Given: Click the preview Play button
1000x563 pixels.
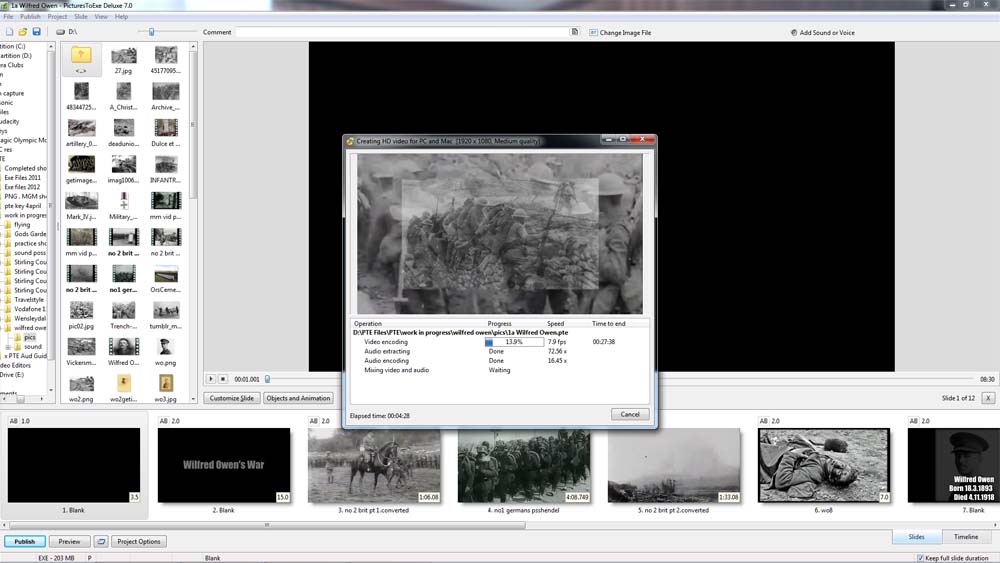Looking at the screenshot, I should click(x=210, y=379).
